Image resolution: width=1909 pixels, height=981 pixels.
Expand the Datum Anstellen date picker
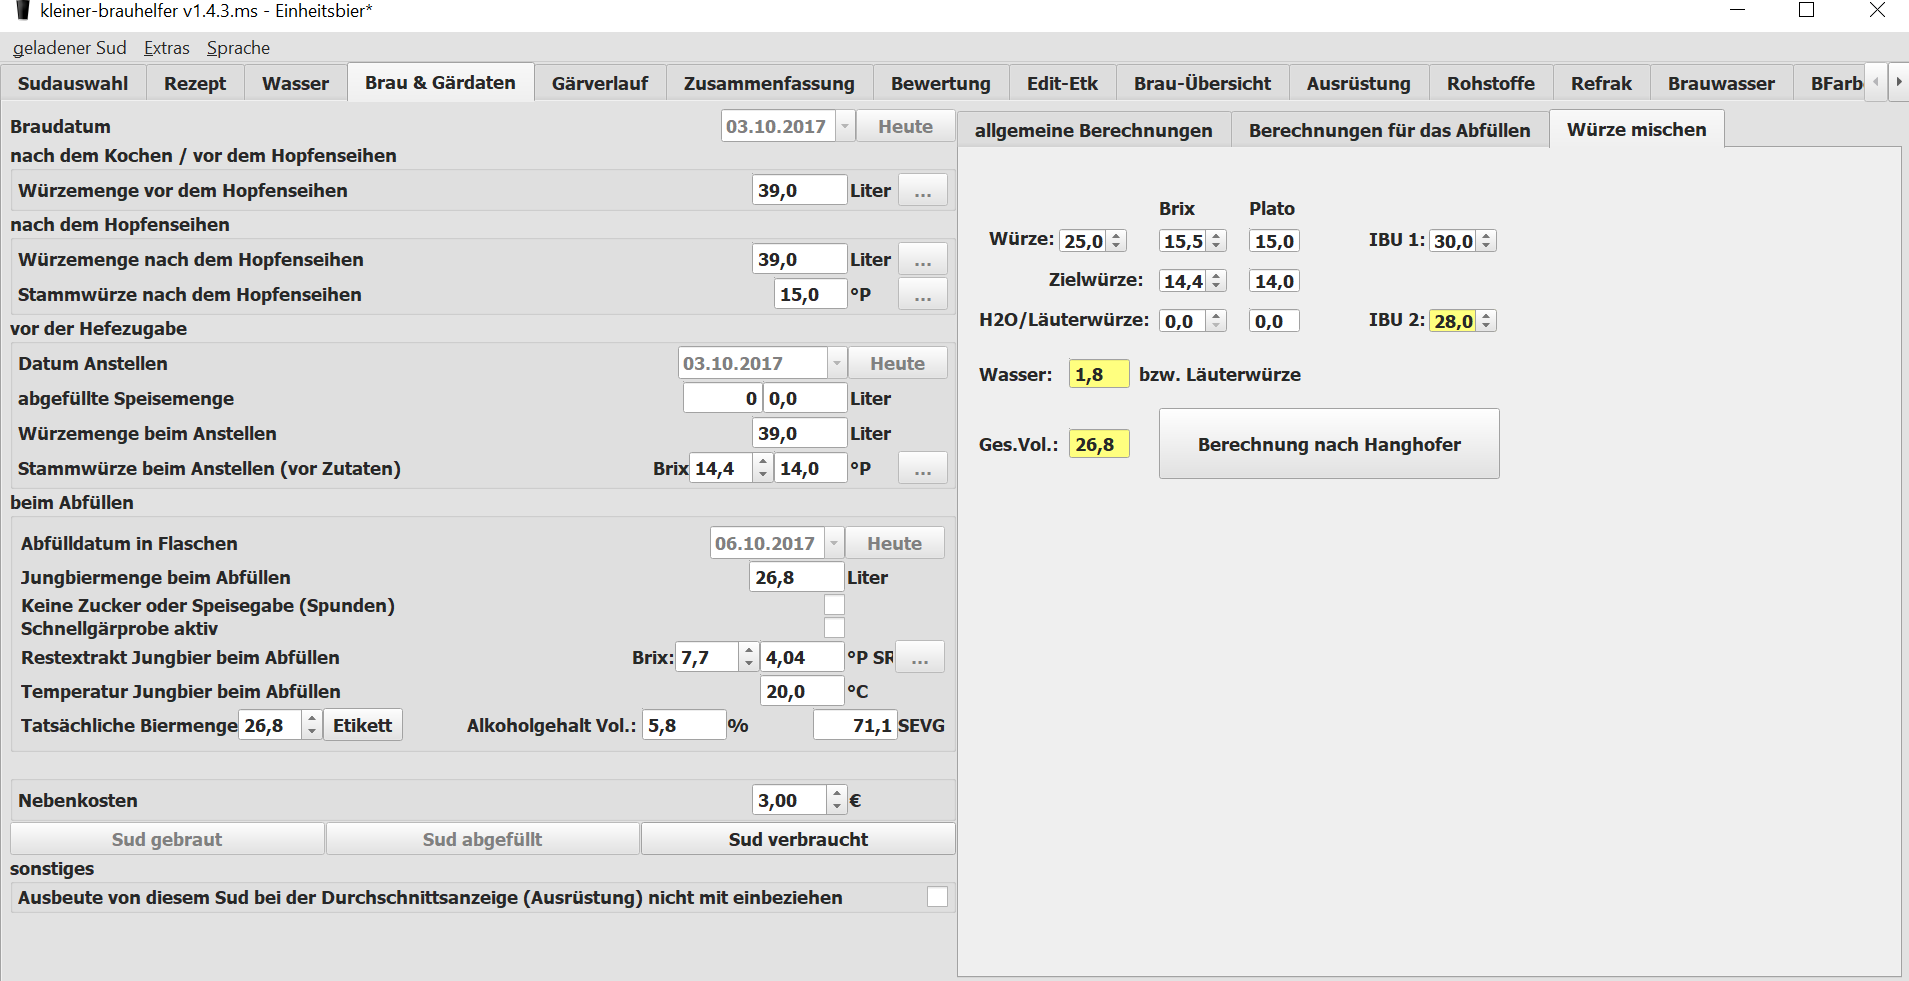(837, 364)
